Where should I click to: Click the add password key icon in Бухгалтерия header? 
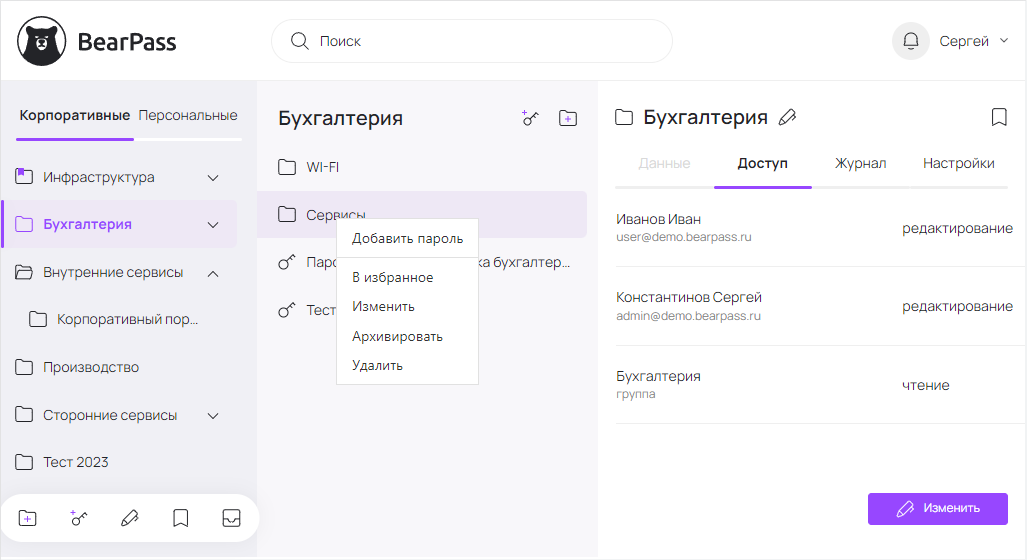[530, 118]
